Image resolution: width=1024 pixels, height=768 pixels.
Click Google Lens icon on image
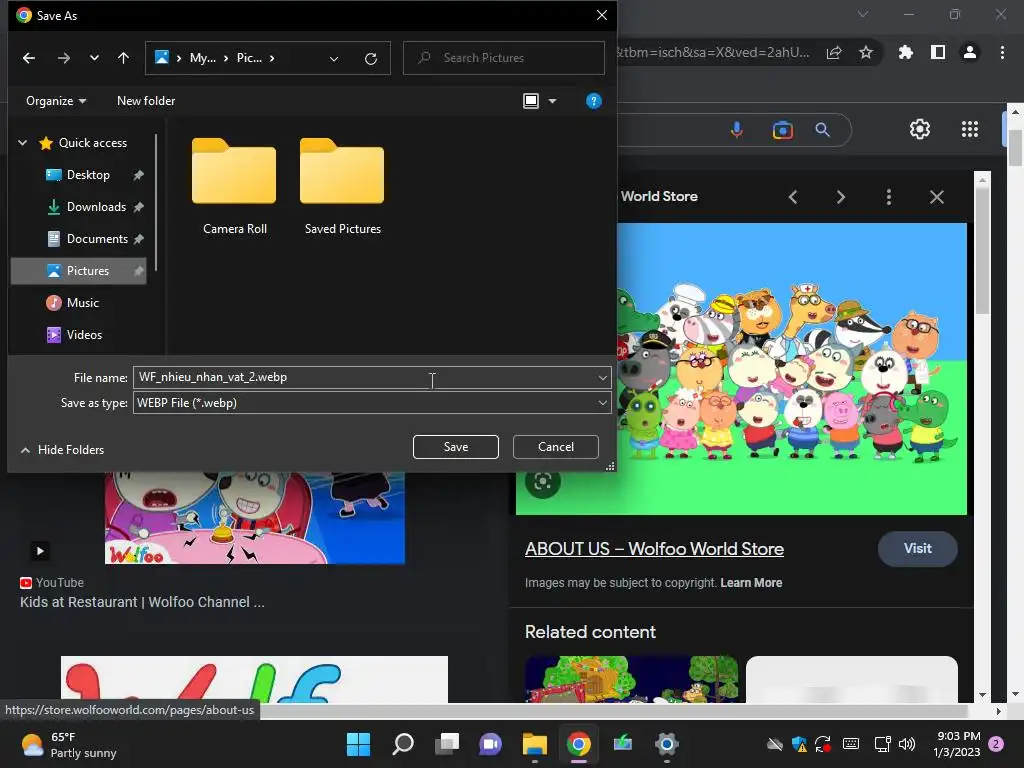(543, 482)
